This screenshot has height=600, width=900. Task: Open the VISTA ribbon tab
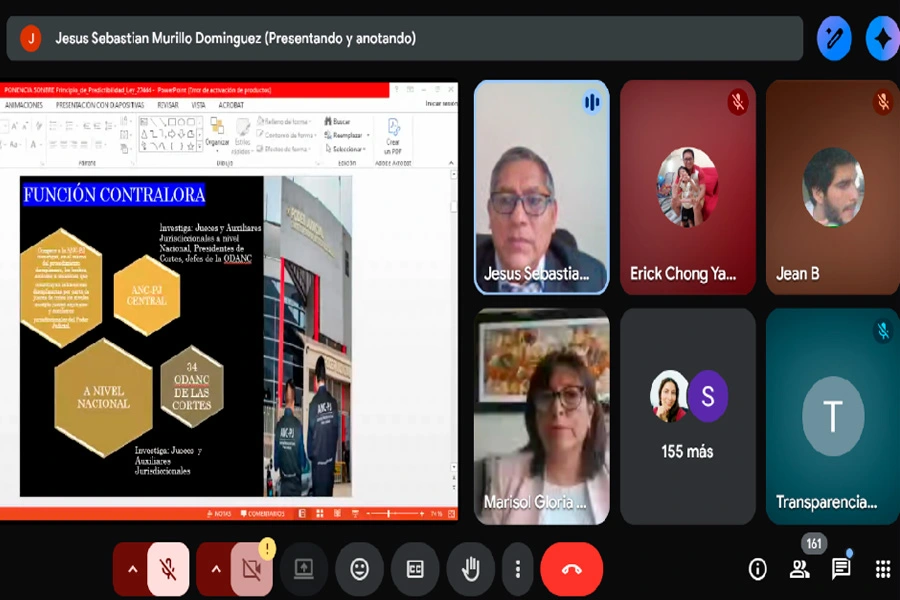click(198, 104)
